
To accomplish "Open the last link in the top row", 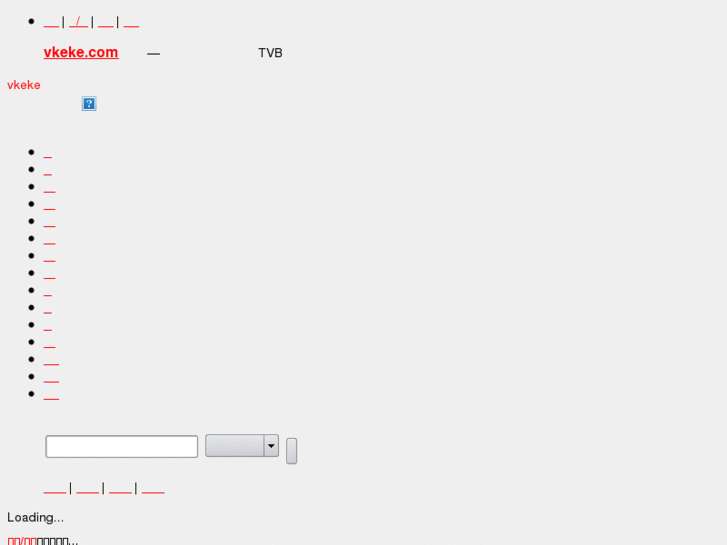I will coord(131,22).
